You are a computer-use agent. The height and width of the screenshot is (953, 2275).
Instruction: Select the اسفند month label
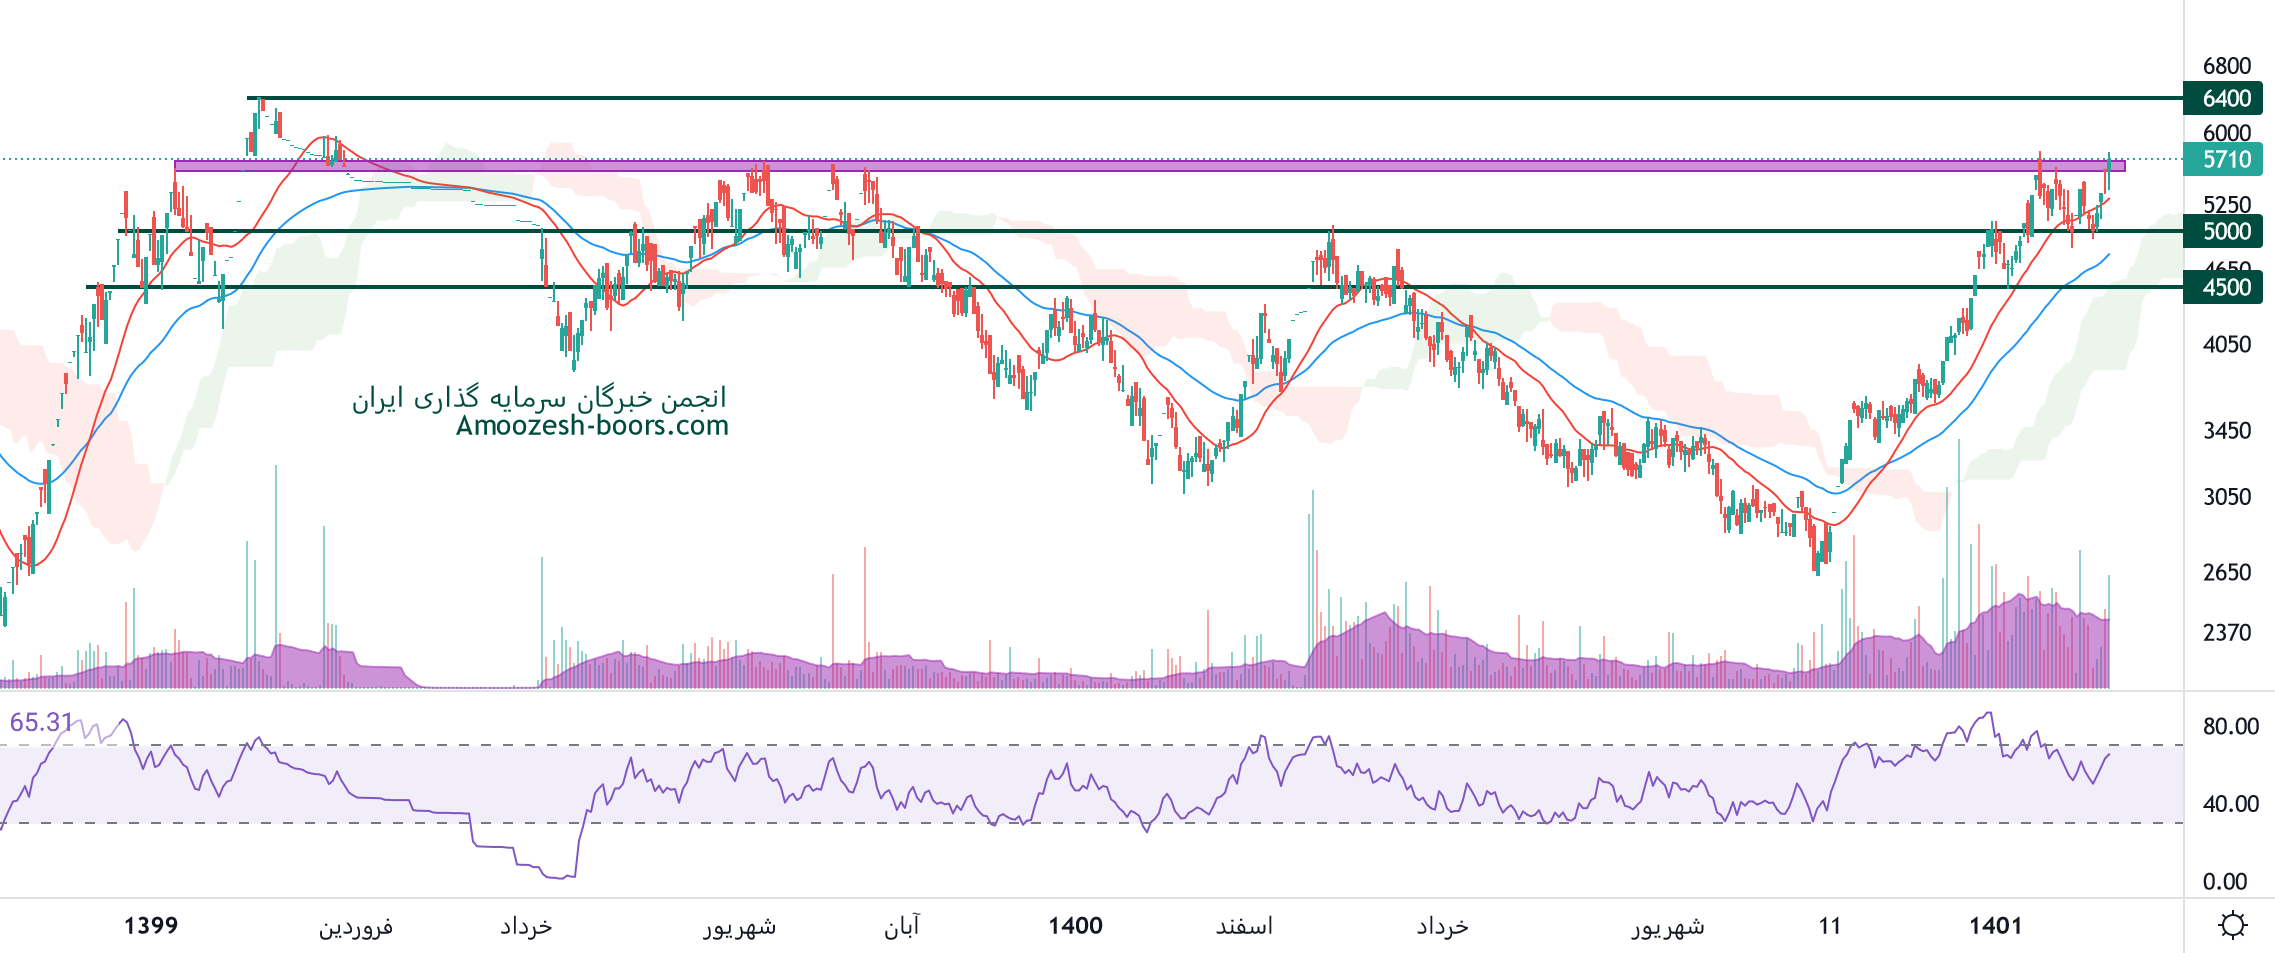click(x=1244, y=927)
